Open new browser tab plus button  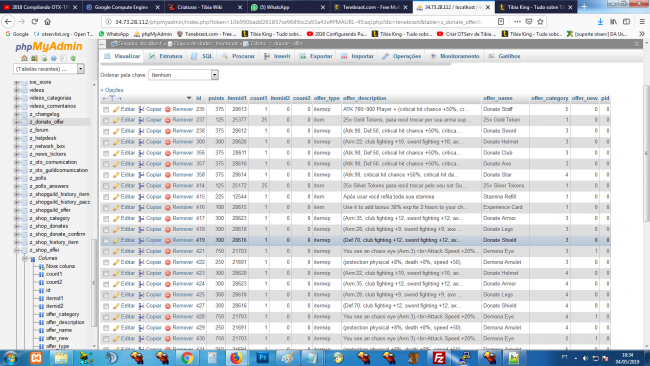[584, 7]
